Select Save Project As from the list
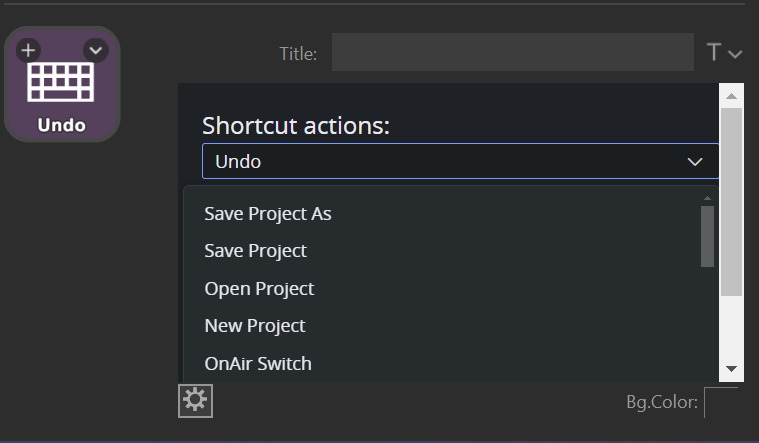This screenshot has width=759, height=443. pyautogui.click(x=268, y=213)
